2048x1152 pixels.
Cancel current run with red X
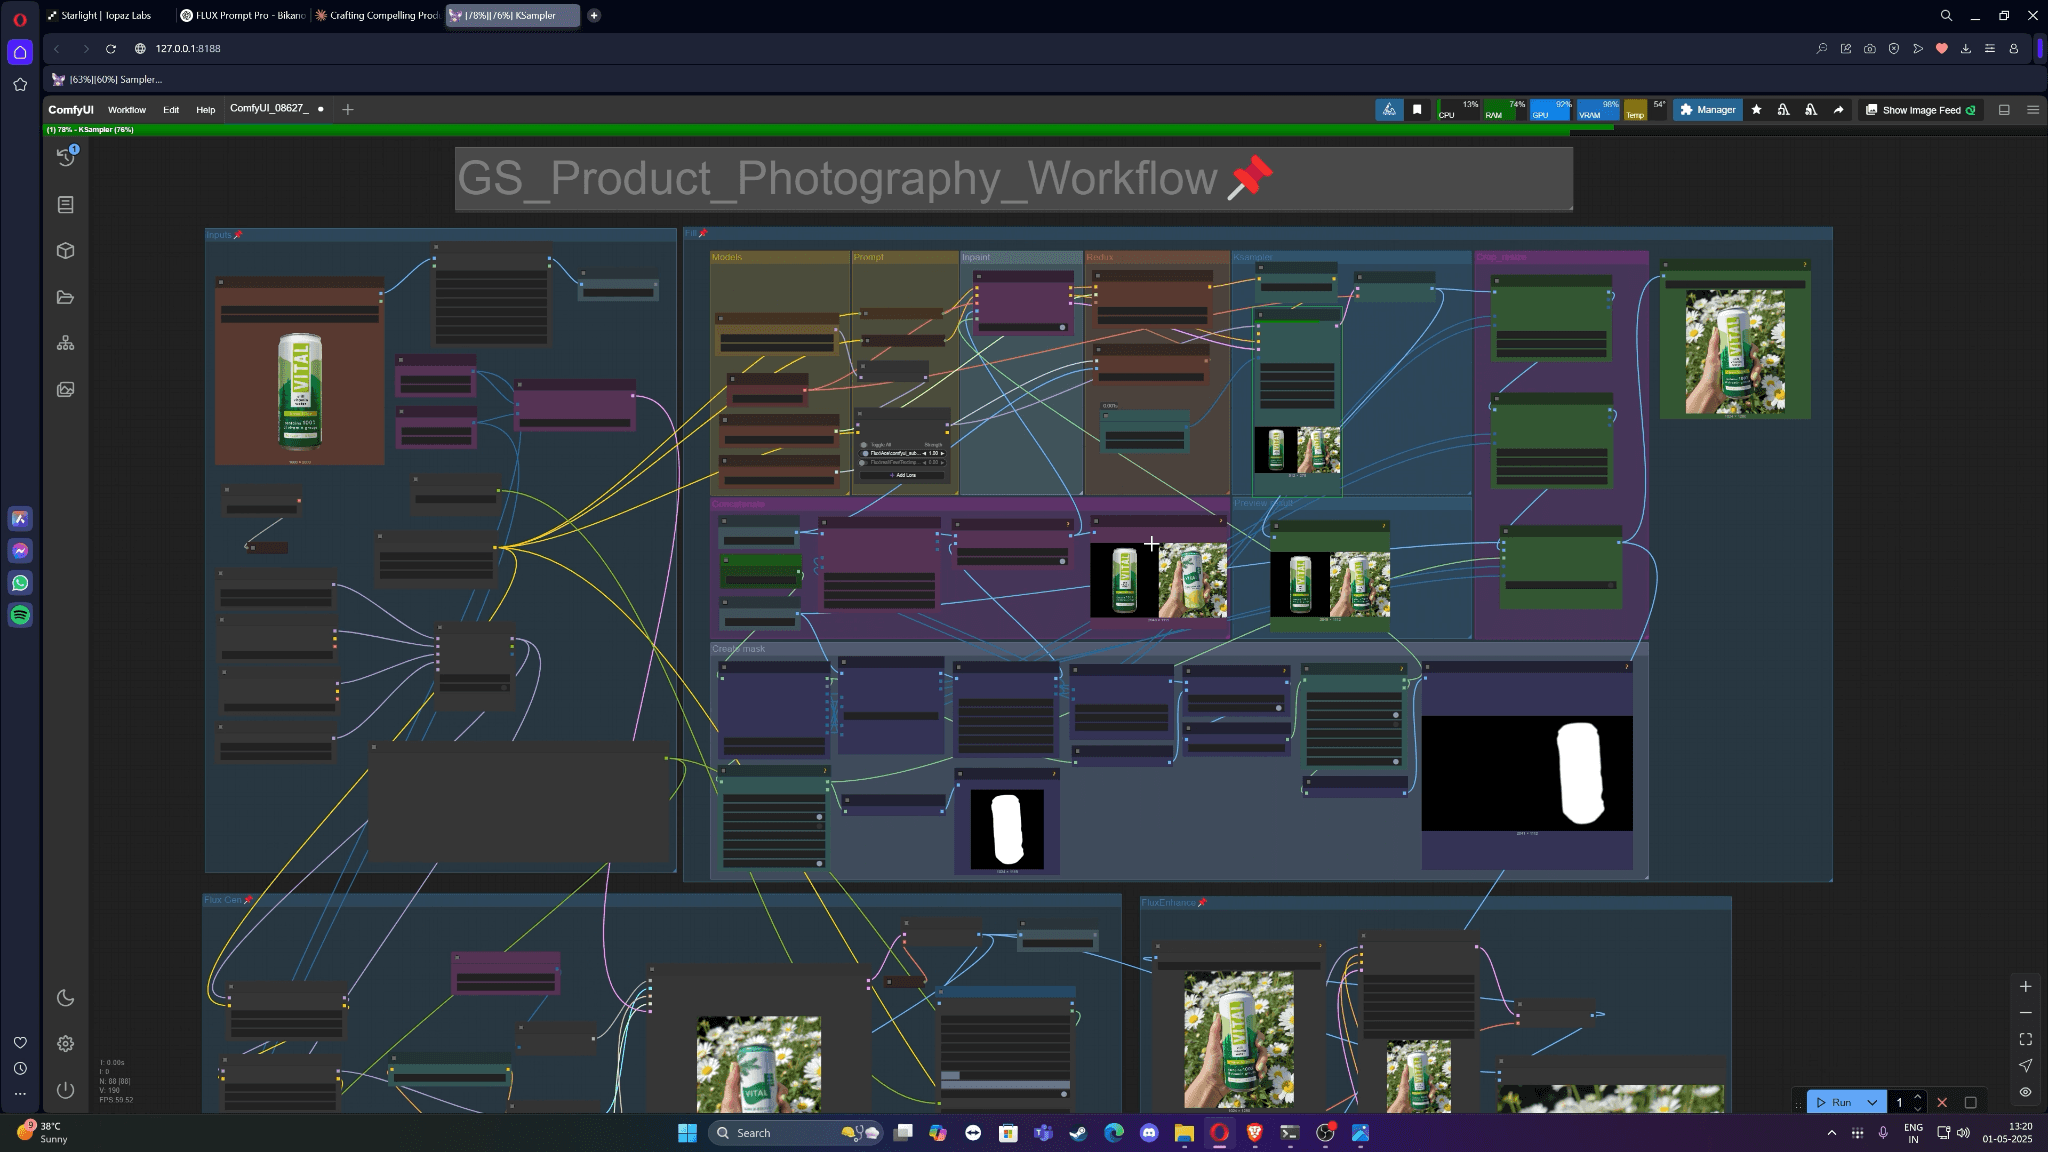[x=1942, y=1102]
